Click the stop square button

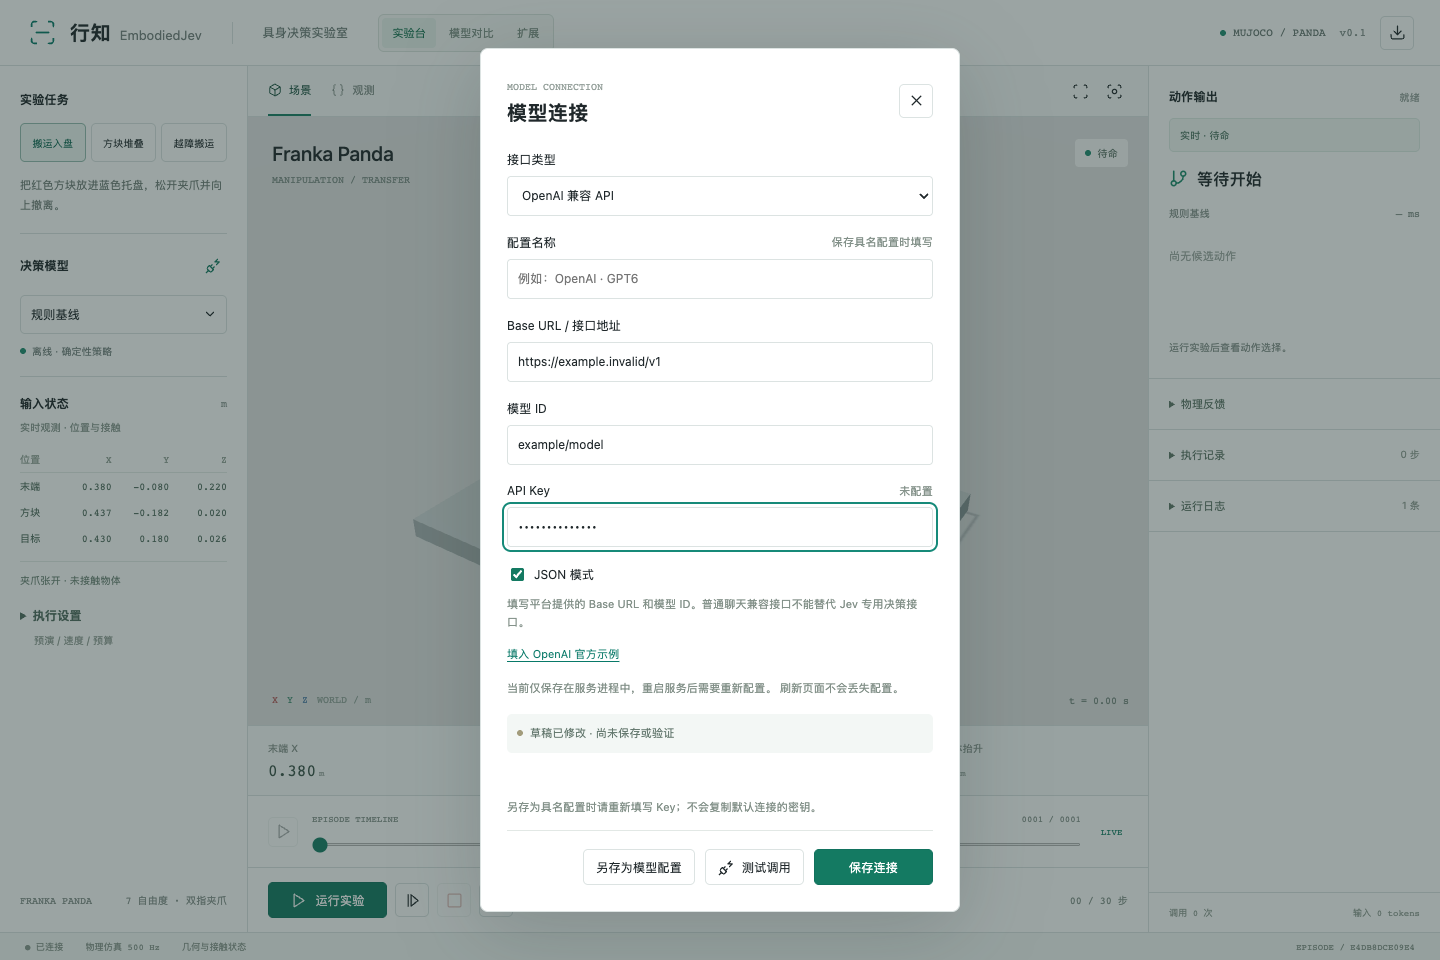pyautogui.click(x=454, y=900)
